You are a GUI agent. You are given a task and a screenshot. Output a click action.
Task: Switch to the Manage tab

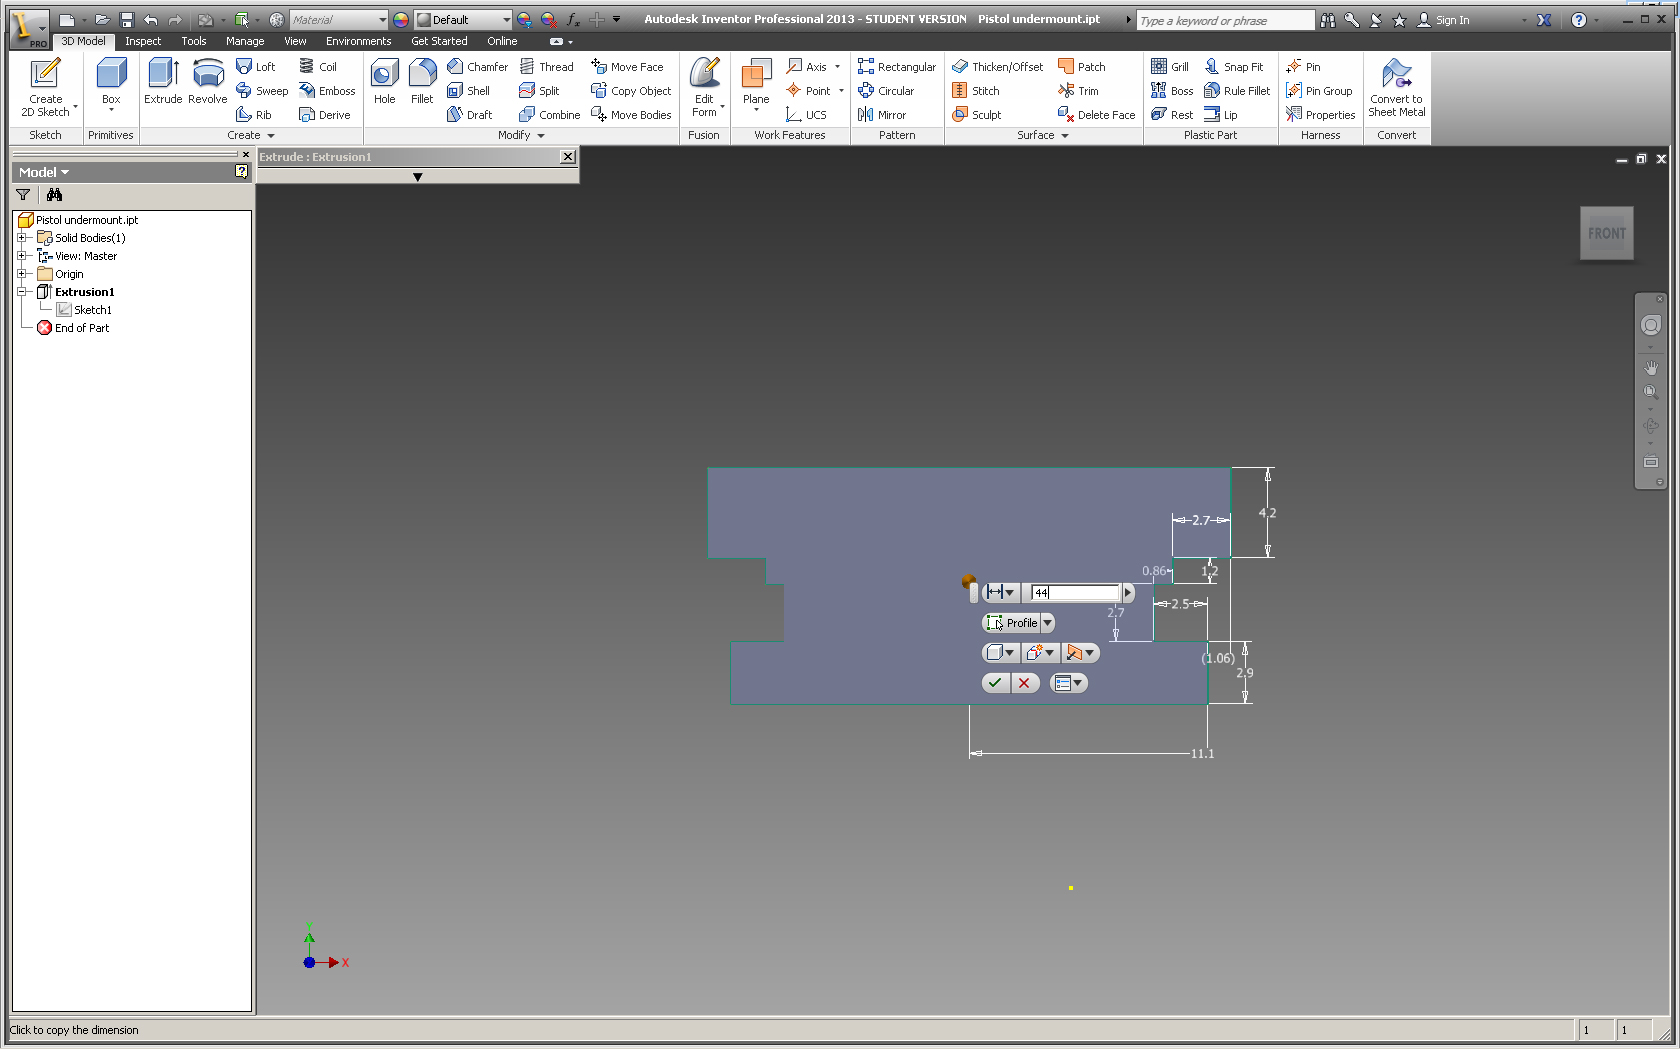tap(245, 41)
